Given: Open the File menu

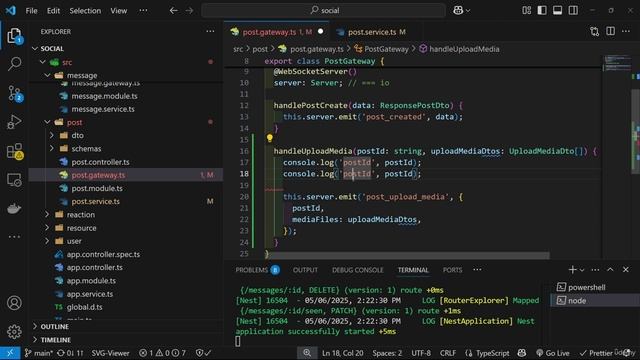Looking at the screenshot, I should tap(31, 11).
